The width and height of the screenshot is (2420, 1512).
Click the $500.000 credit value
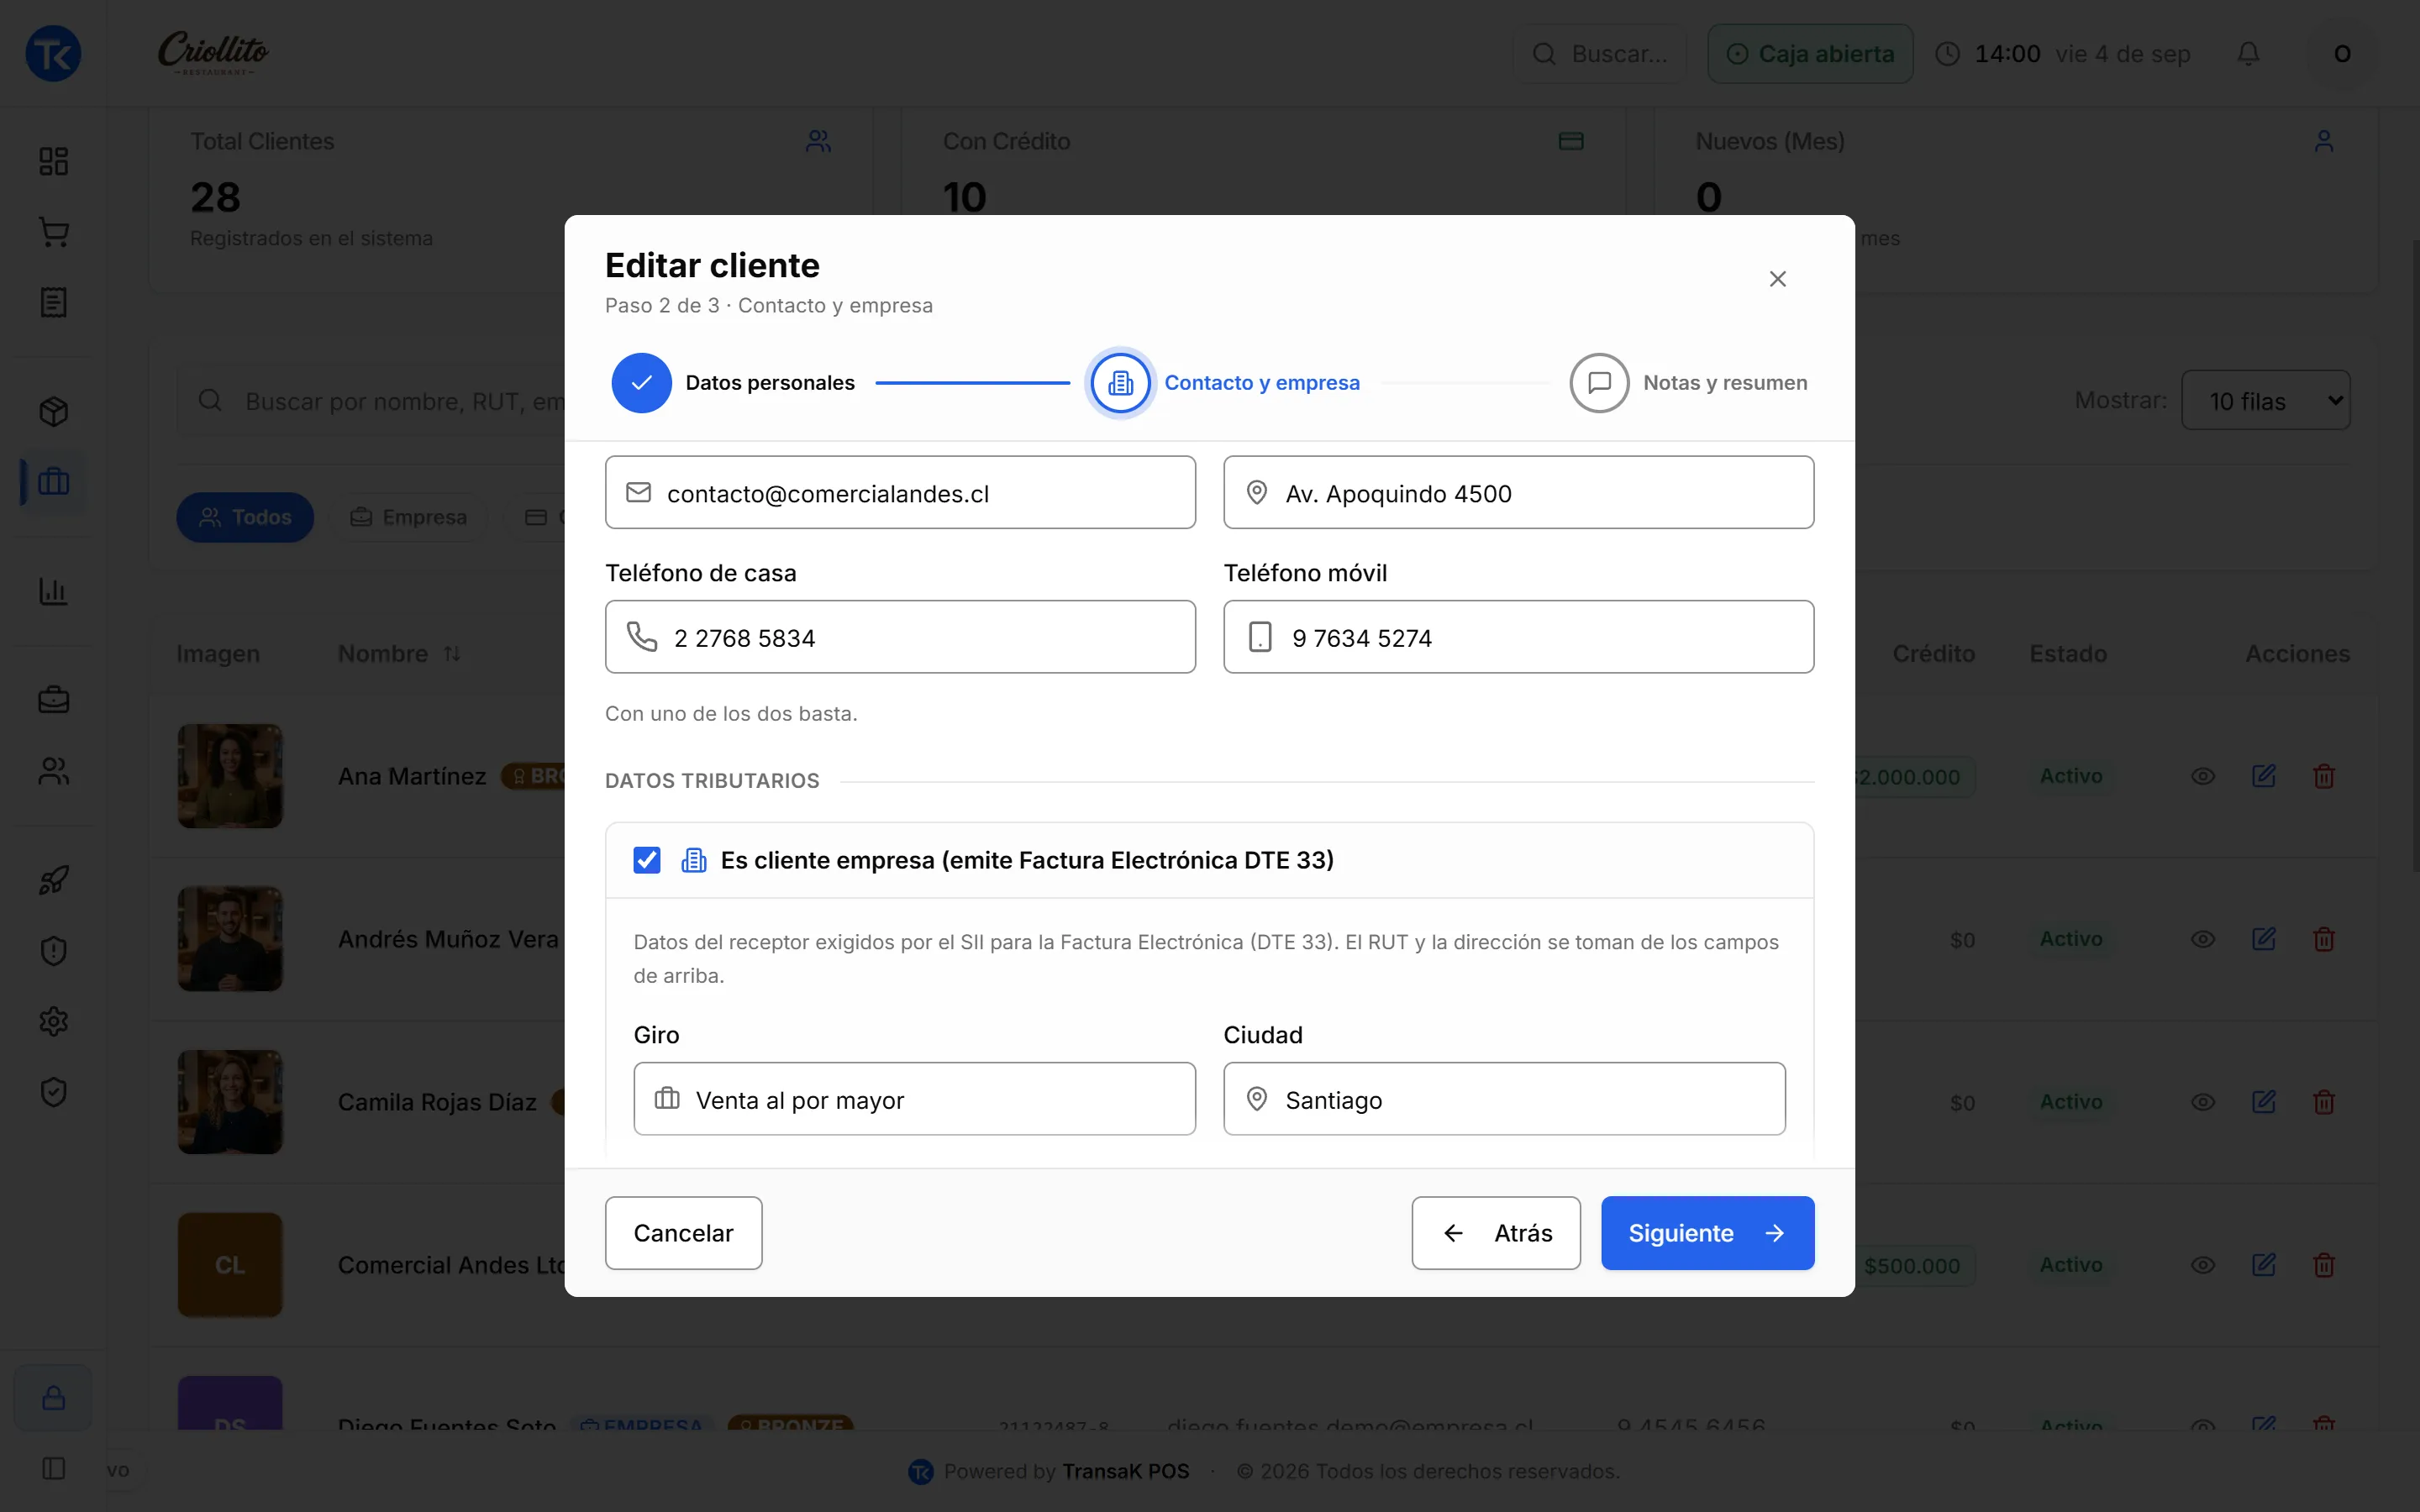[x=1911, y=1266]
